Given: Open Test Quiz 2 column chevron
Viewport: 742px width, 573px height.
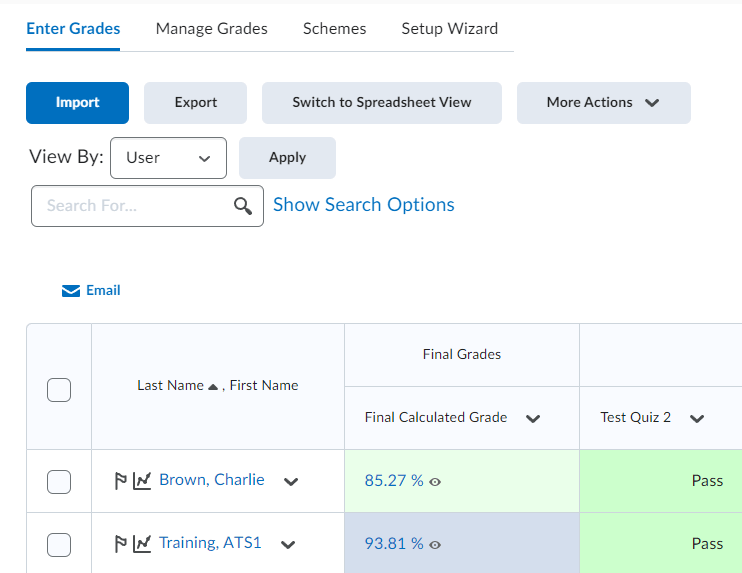Looking at the screenshot, I should click(x=697, y=418).
